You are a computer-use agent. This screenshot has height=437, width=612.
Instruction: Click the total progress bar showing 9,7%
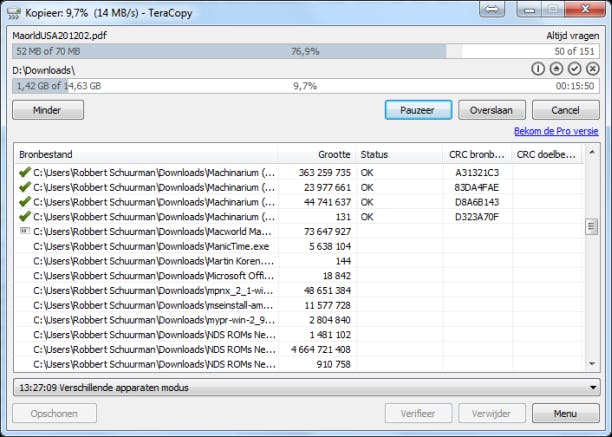pos(306,86)
